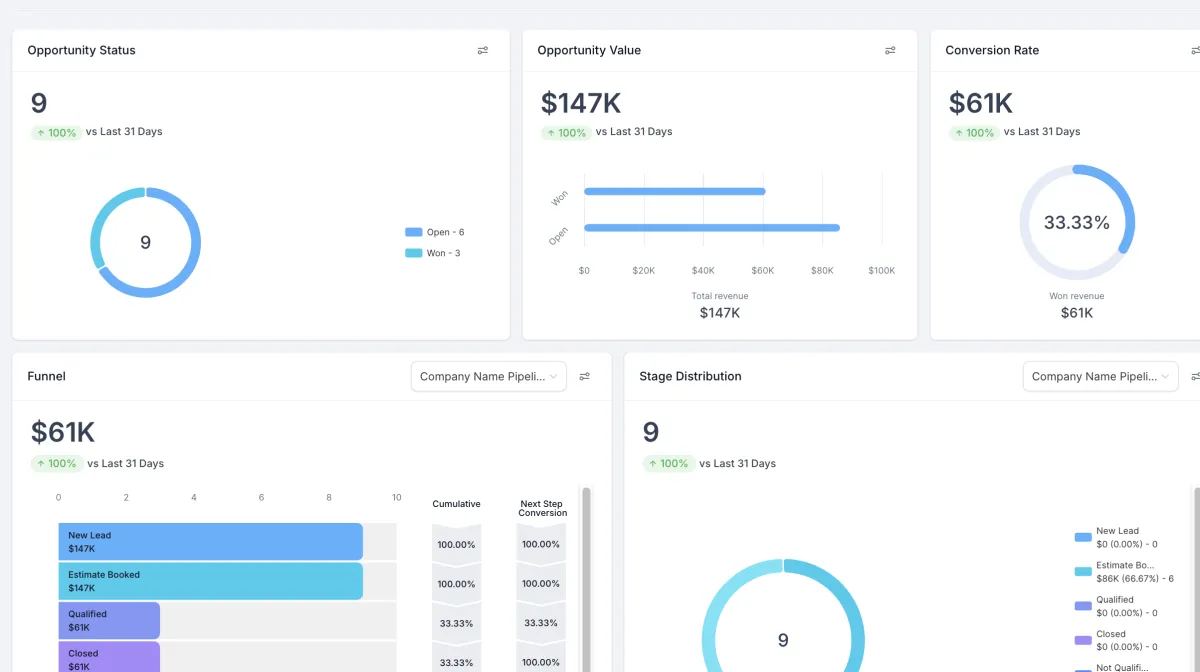The height and width of the screenshot is (672, 1200).
Task: Click 'Conversion Rate' widget title
Action: pyautogui.click(x=992, y=50)
